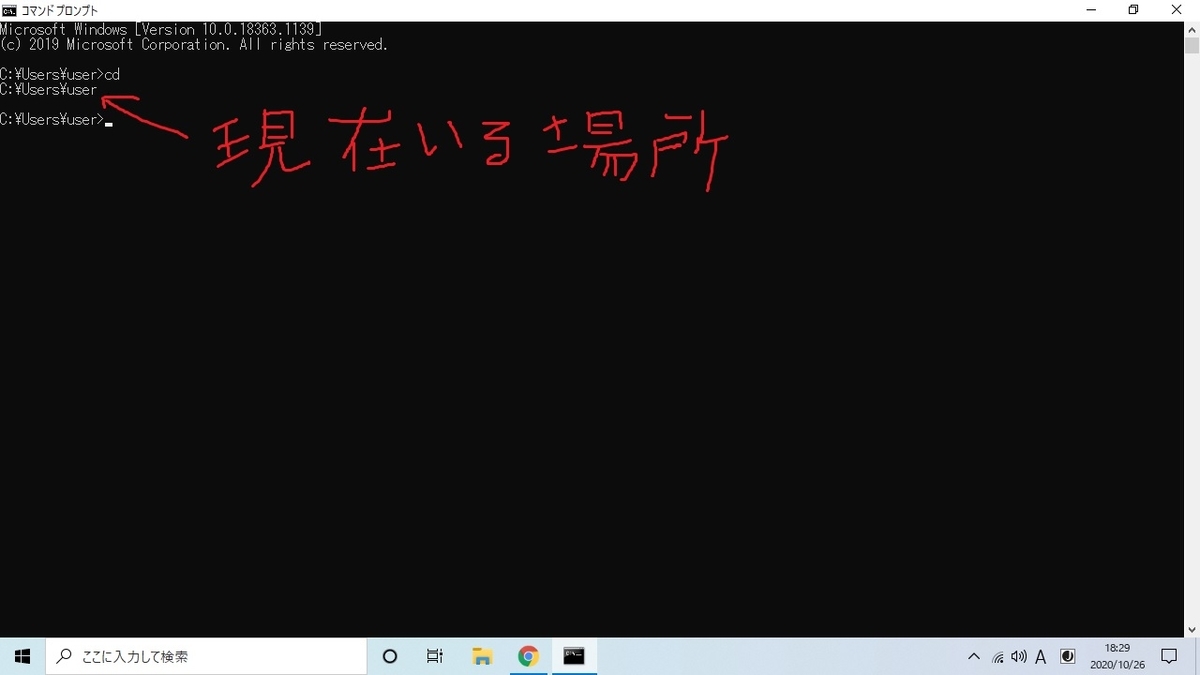Click the scrollbar down arrow in Command Prompt

point(1192,630)
